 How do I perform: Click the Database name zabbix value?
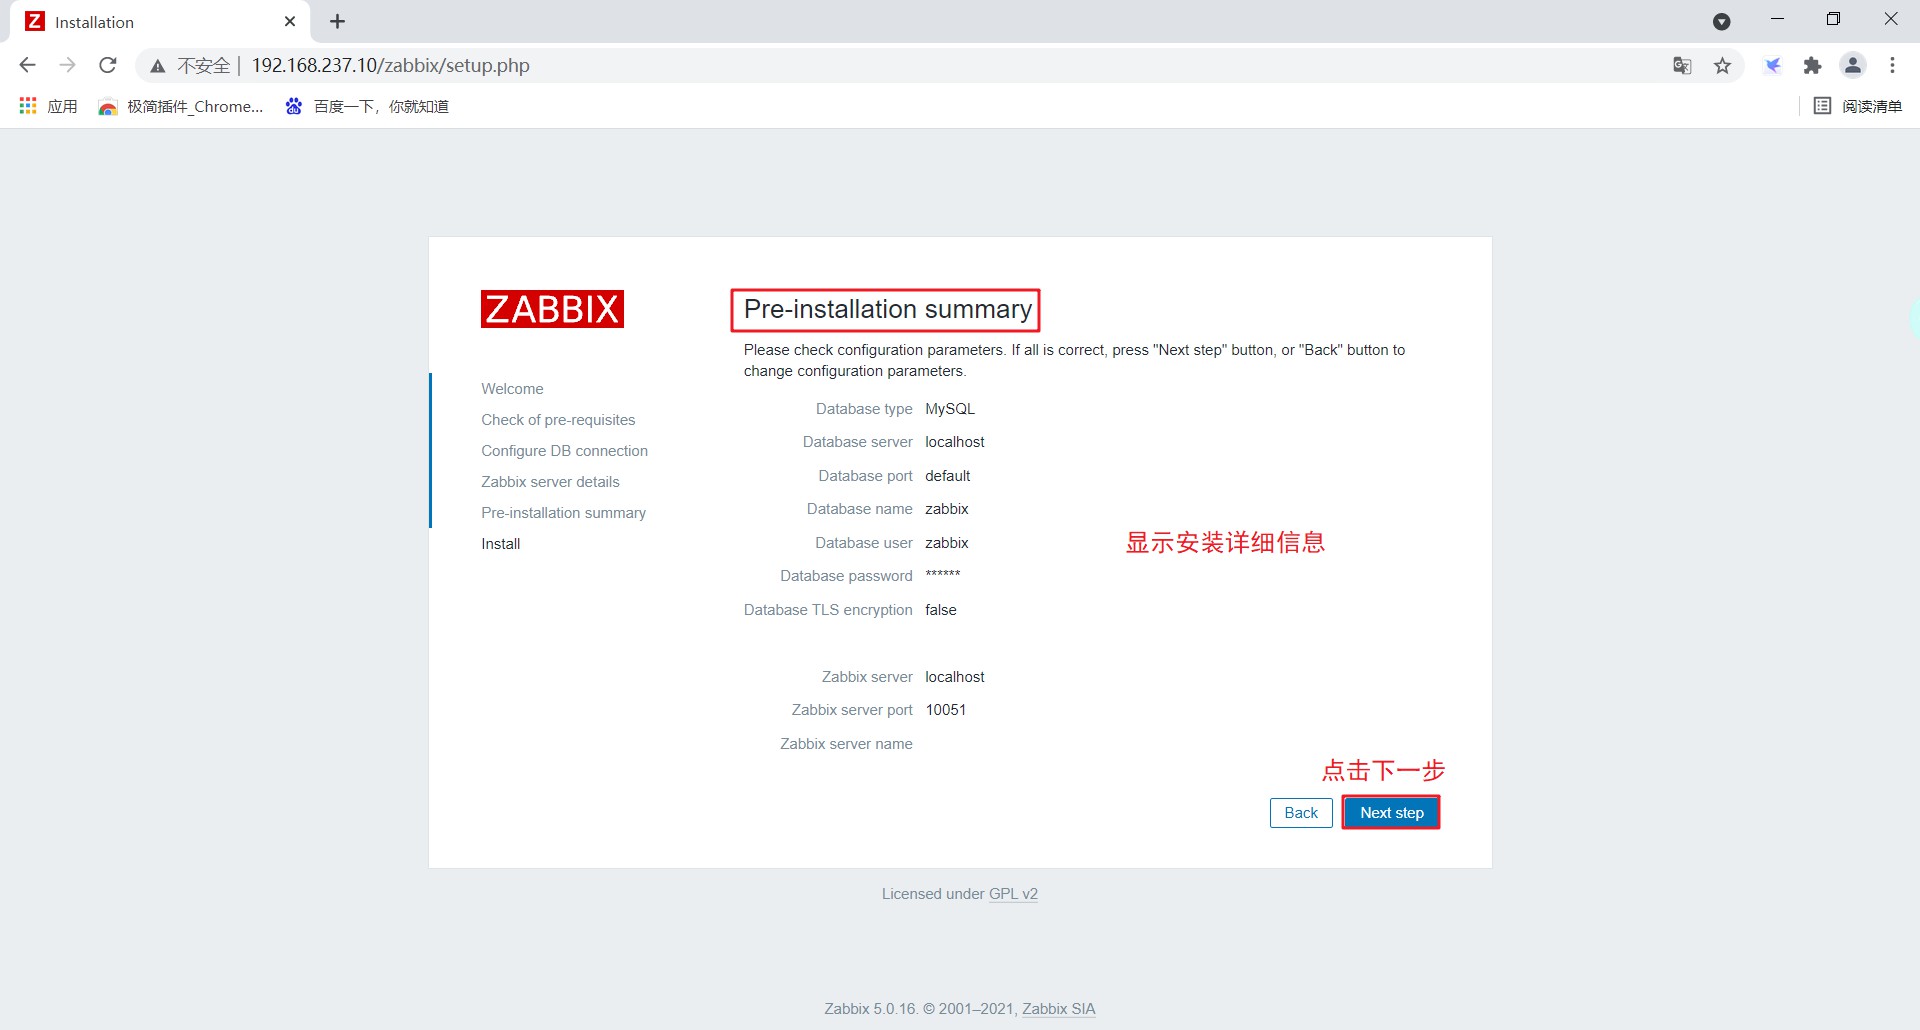(947, 509)
